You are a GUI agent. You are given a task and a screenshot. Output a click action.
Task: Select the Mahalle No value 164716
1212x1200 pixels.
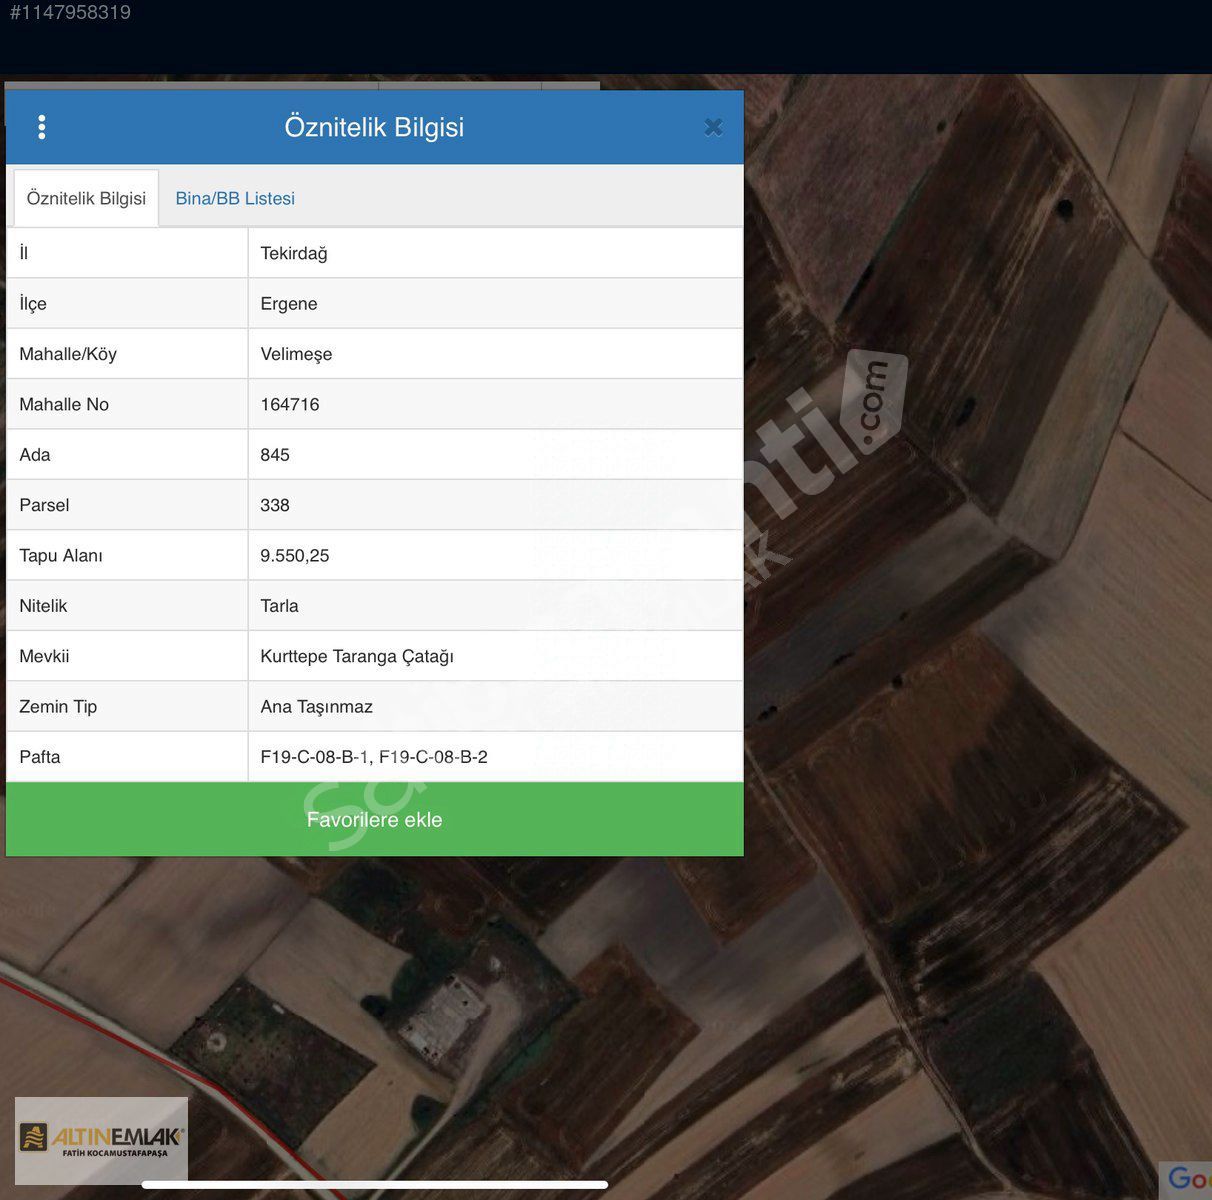(x=290, y=404)
